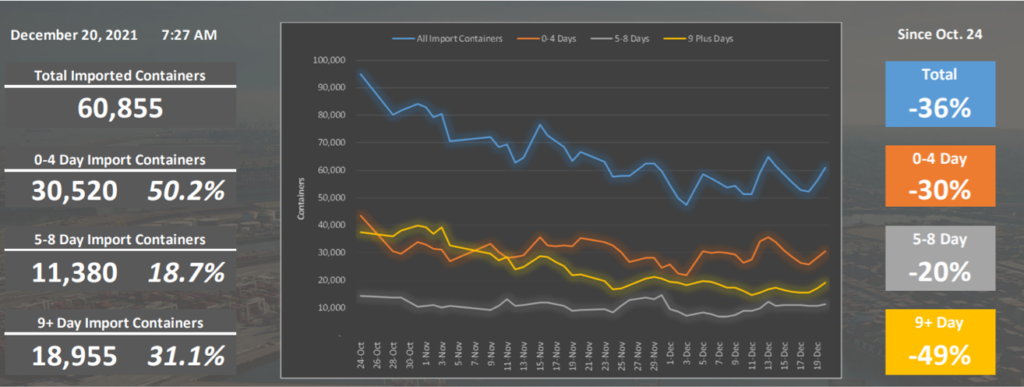Click the '40,000' y-axis label
1024x387 pixels.
332,225
